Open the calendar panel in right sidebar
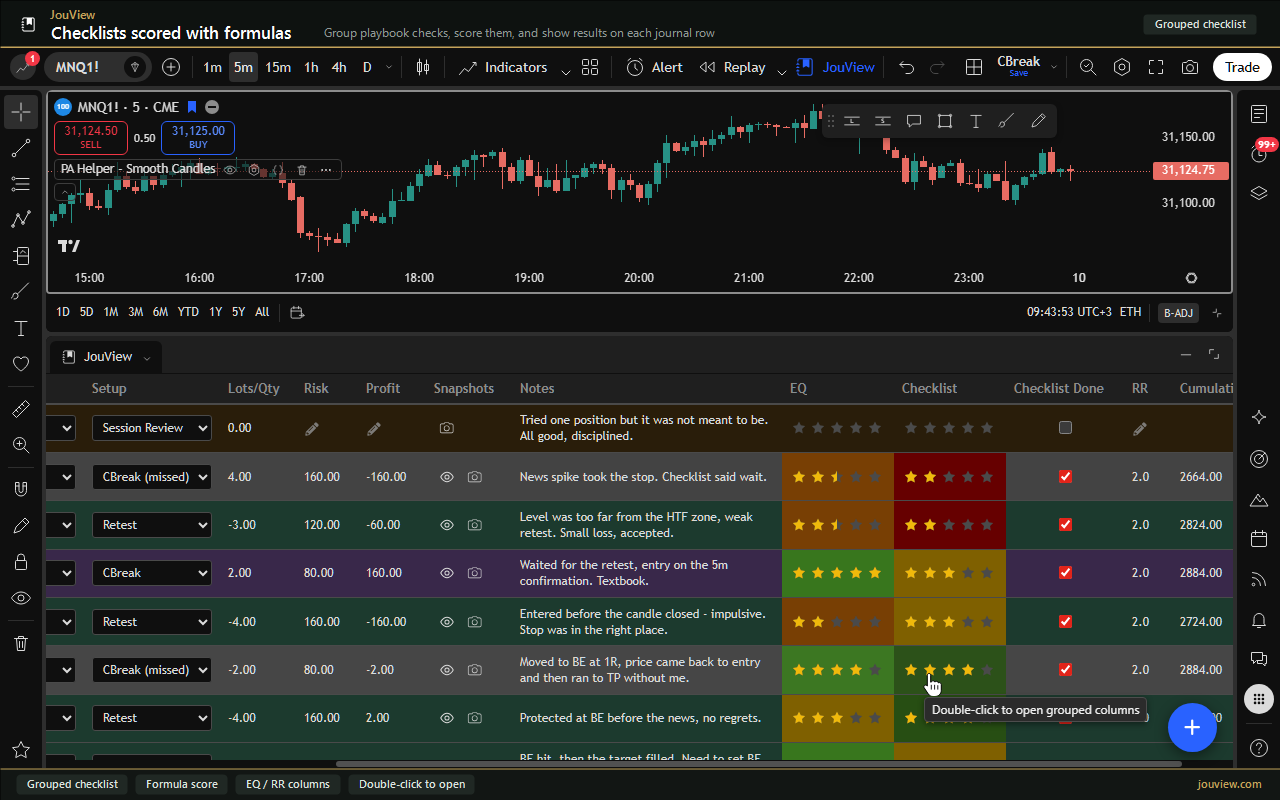 coord(1259,539)
